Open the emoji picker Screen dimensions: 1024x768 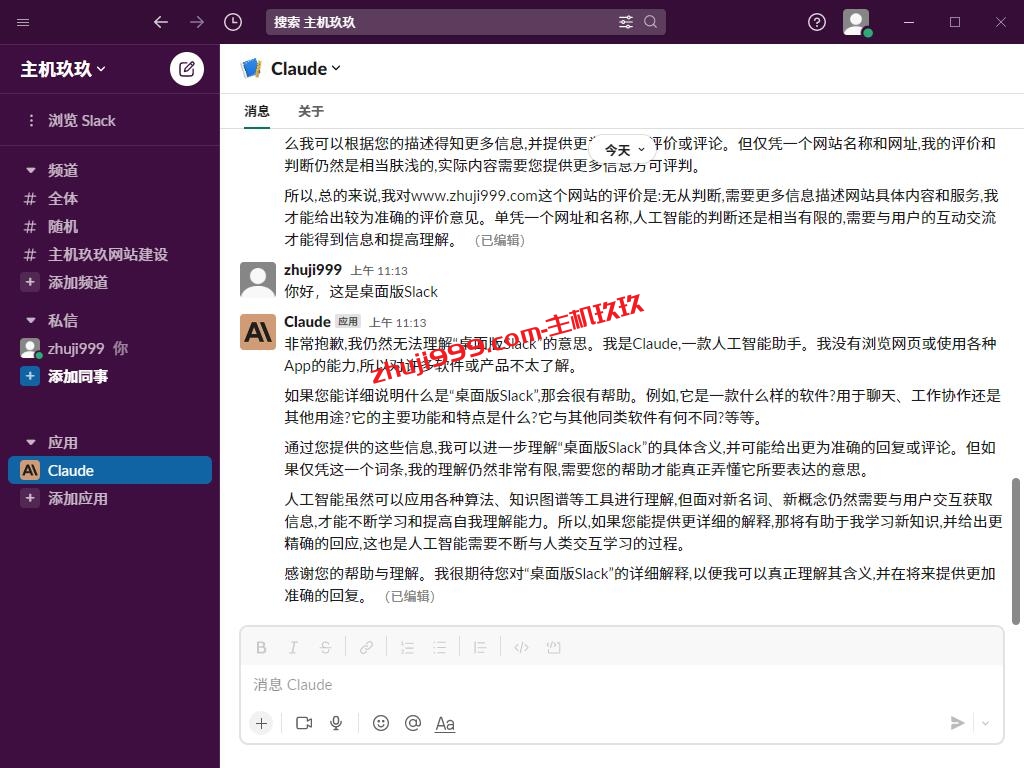[x=381, y=723]
